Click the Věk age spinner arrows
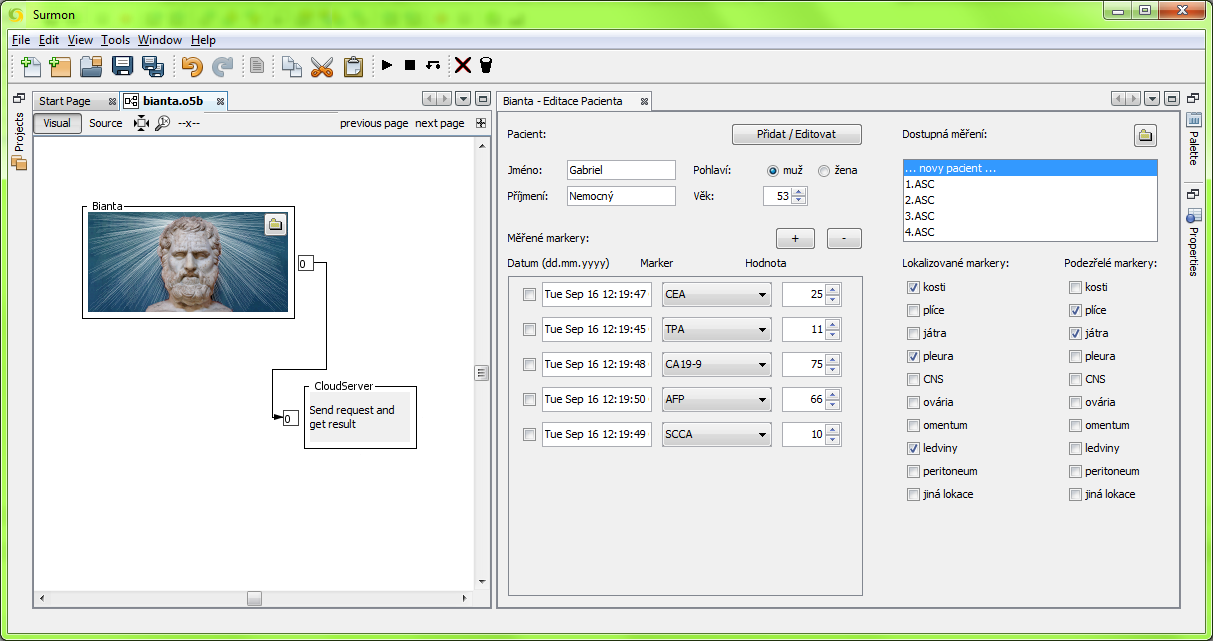Screen dimensions: 1213x641 [798, 196]
